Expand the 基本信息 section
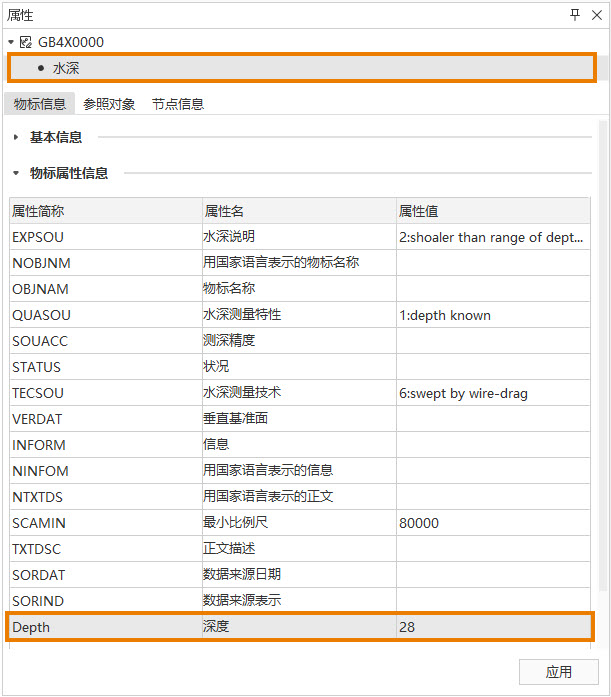The width and height of the screenshot is (611, 697). pos(16,137)
